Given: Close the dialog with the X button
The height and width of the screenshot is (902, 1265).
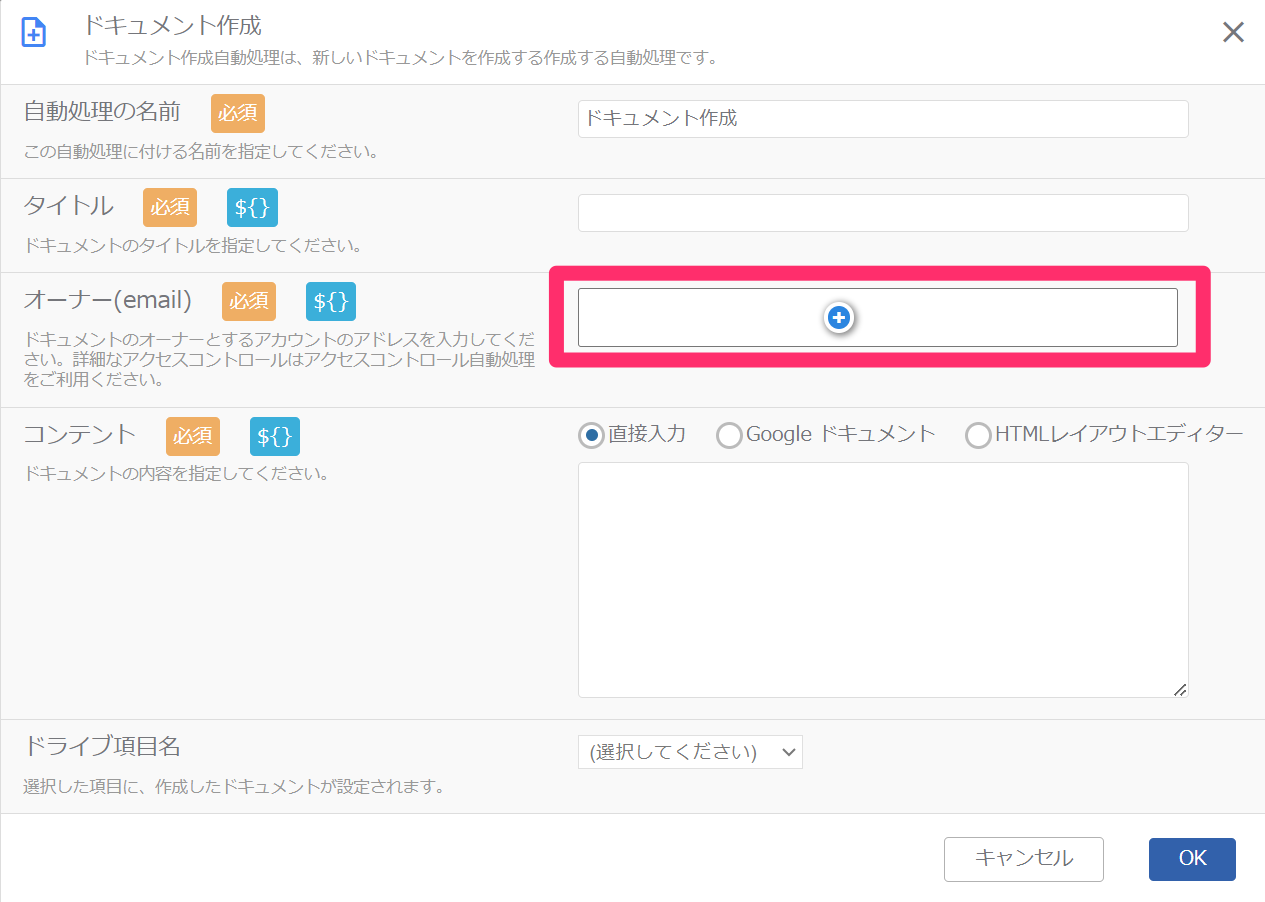Looking at the screenshot, I should [x=1233, y=32].
